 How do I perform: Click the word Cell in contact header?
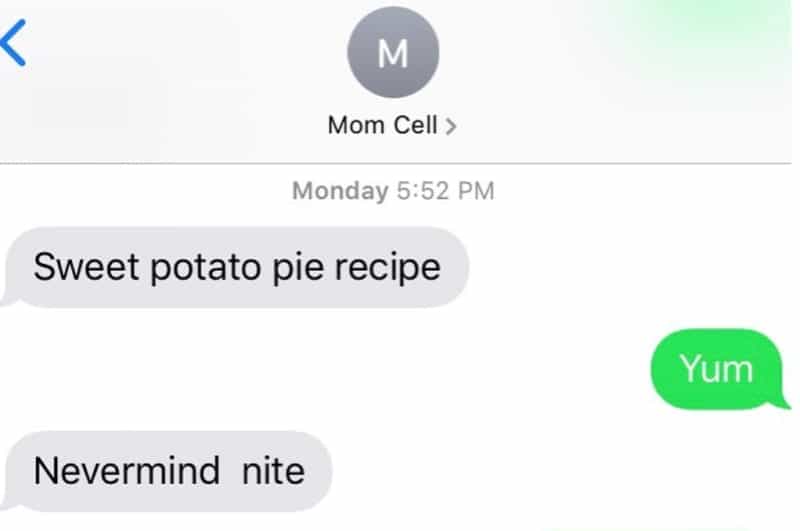point(415,125)
